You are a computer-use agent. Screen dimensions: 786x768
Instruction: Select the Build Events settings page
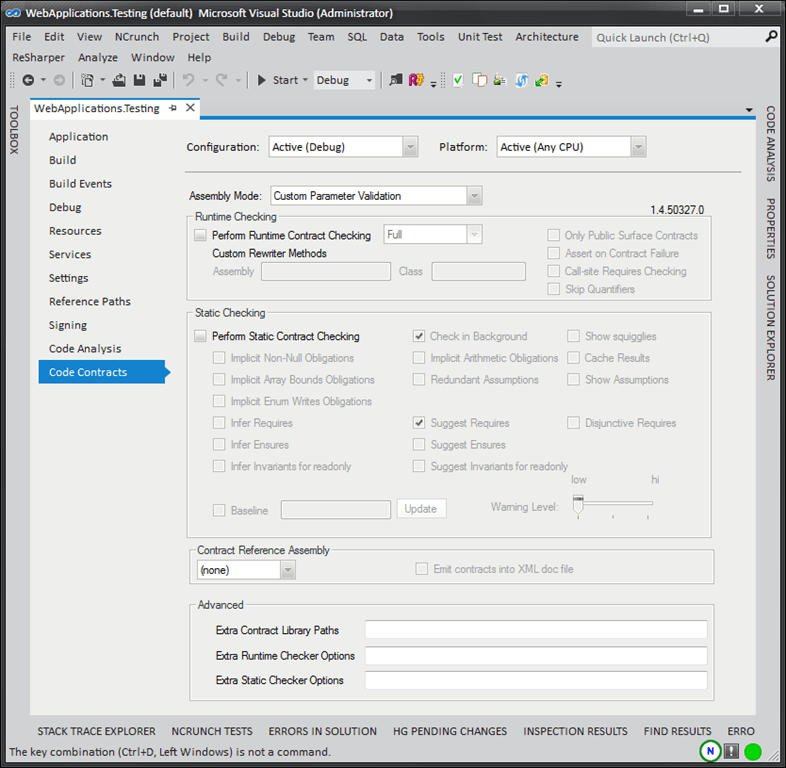pyautogui.click(x=80, y=183)
